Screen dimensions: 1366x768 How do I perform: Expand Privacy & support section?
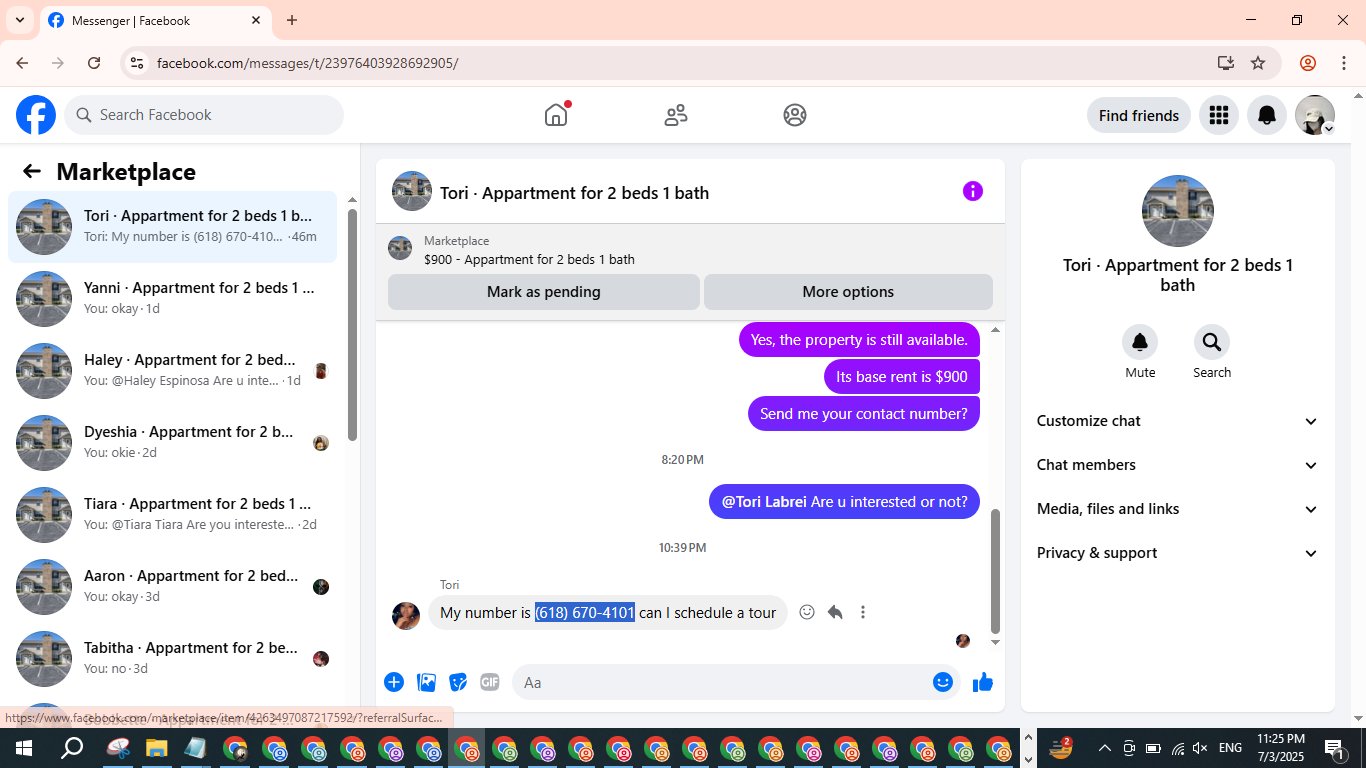1178,553
